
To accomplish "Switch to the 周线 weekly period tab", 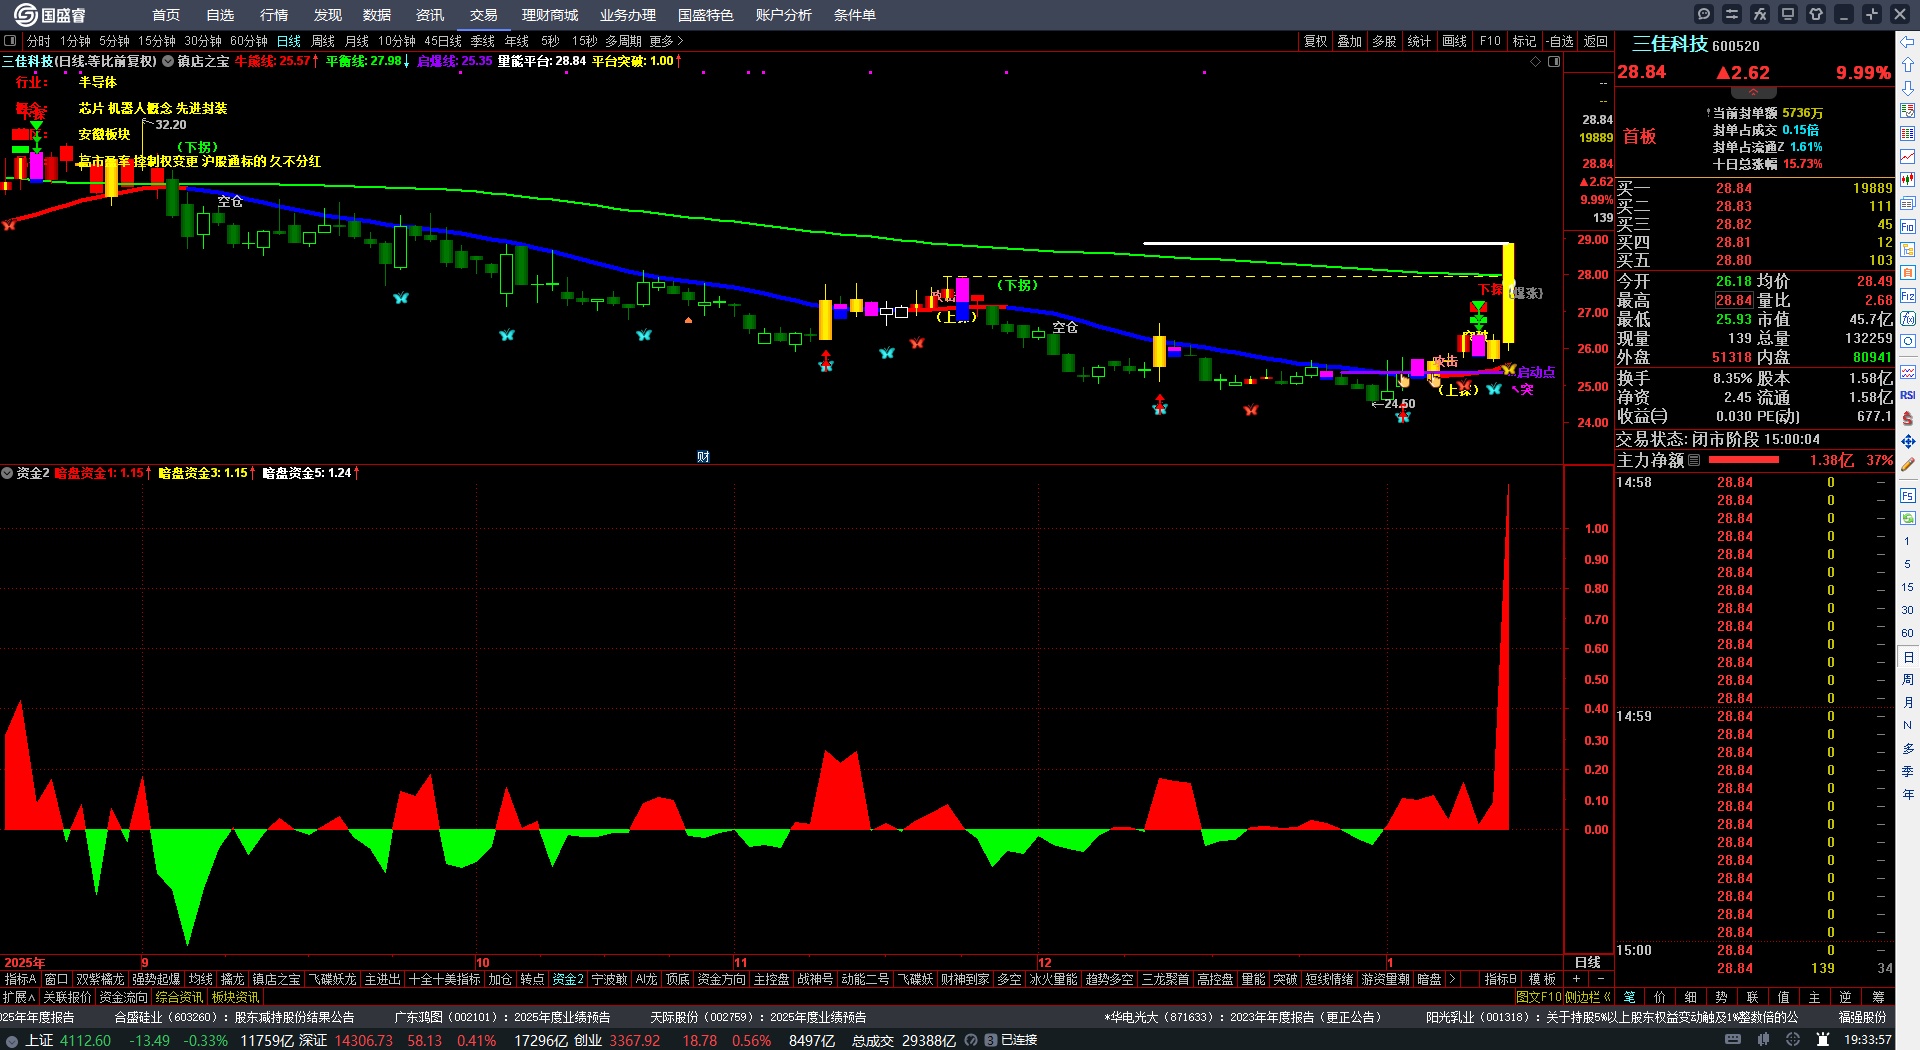I will pyautogui.click(x=323, y=41).
